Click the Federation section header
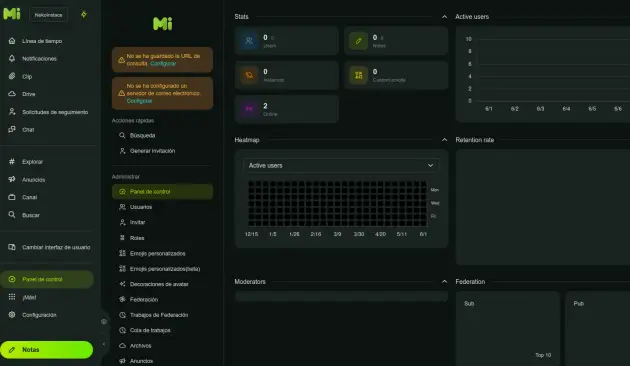Screen dimensions: 630x366 click(470, 282)
